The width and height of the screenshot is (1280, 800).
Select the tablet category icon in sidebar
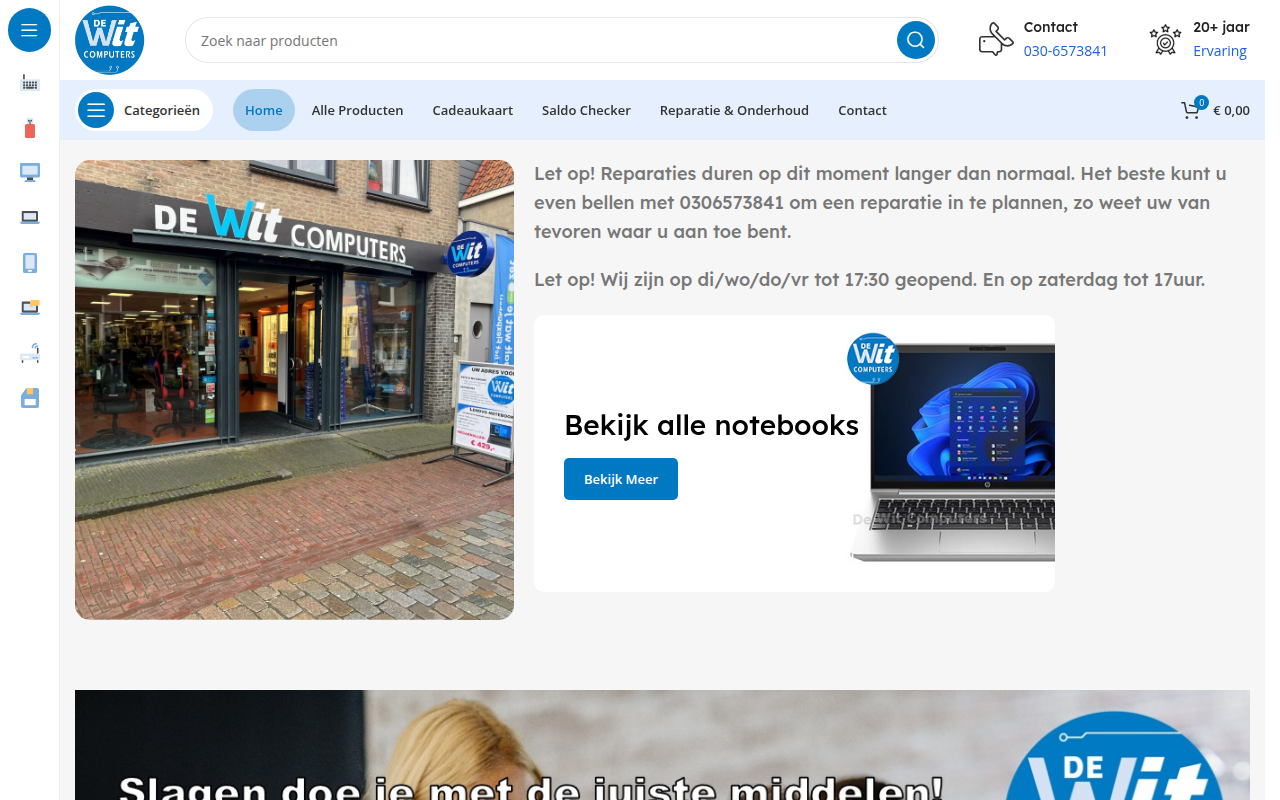click(x=30, y=262)
